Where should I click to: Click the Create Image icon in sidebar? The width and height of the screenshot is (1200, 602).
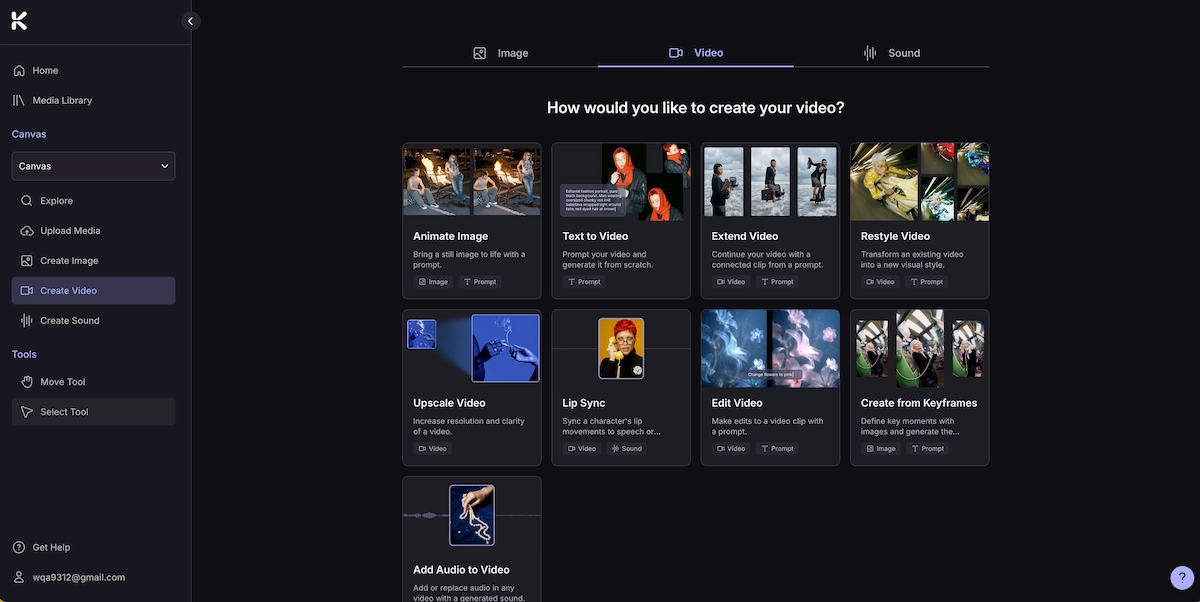tap(27, 261)
